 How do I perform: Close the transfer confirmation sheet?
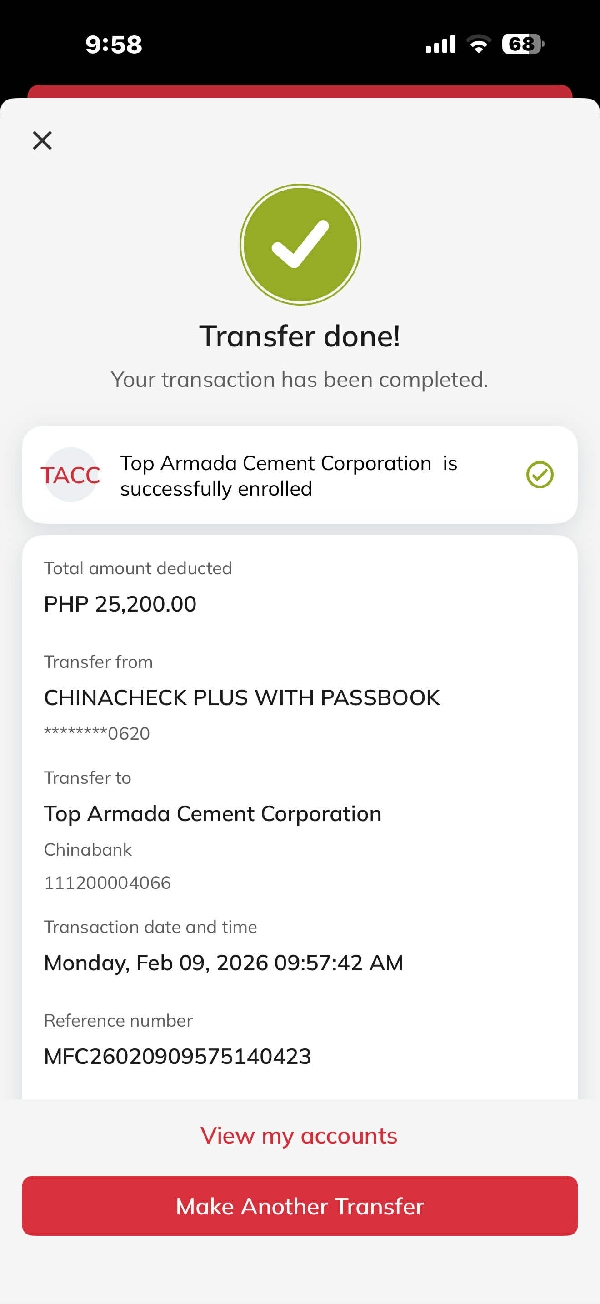[42, 141]
